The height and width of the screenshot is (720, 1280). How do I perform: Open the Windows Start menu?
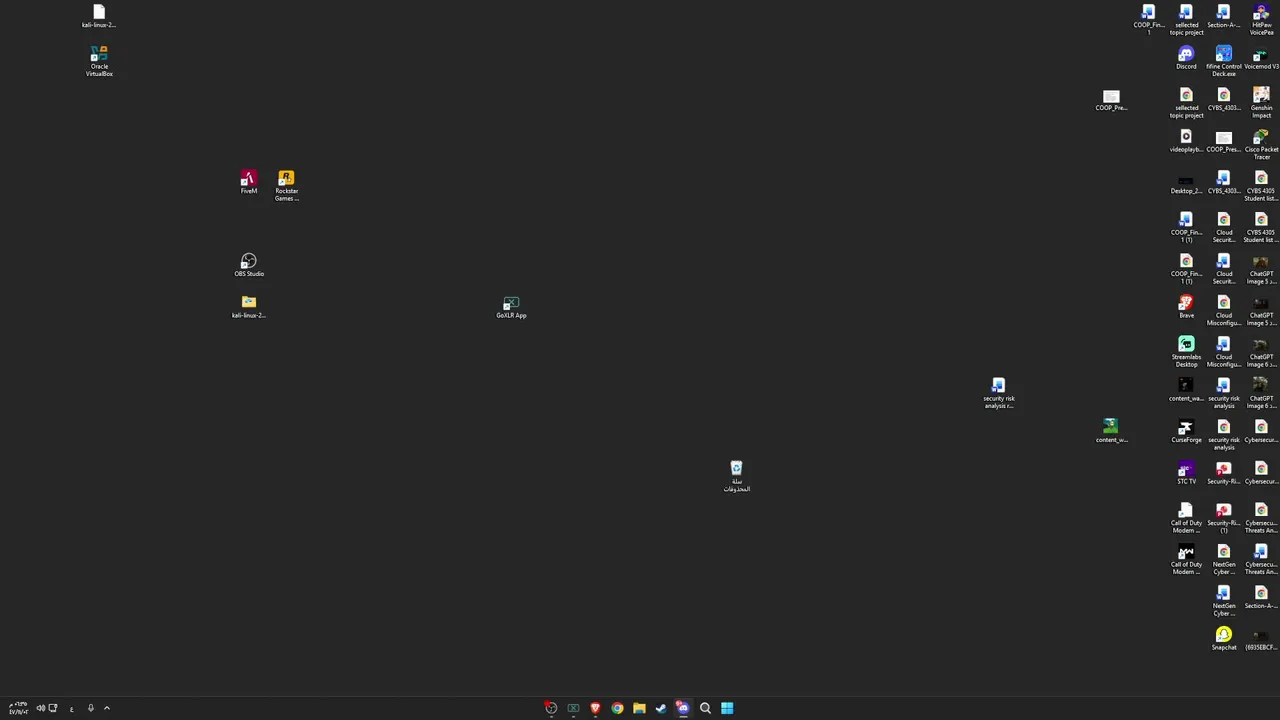tap(727, 708)
